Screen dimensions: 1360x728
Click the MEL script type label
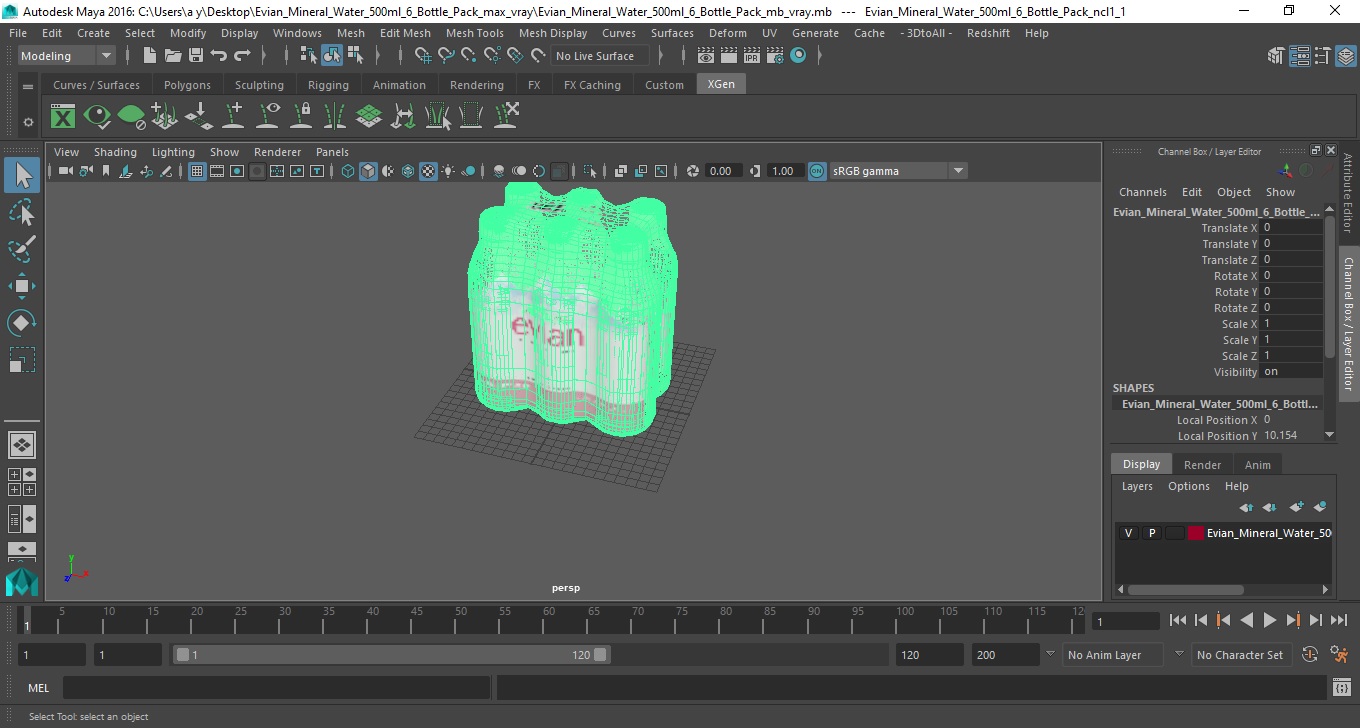pyautogui.click(x=38, y=688)
